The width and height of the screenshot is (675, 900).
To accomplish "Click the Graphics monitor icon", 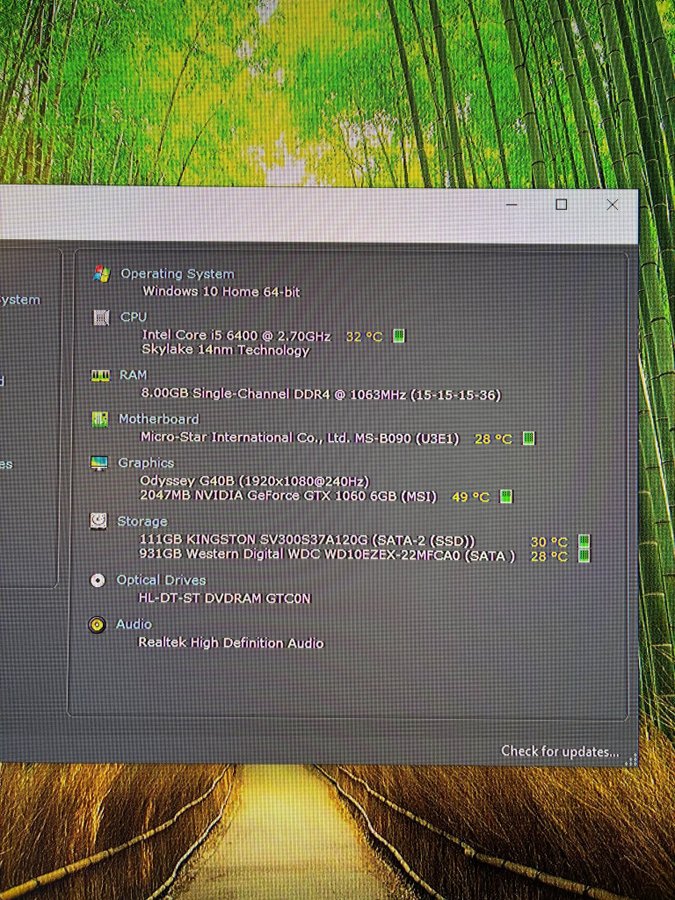I will coord(99,463).
